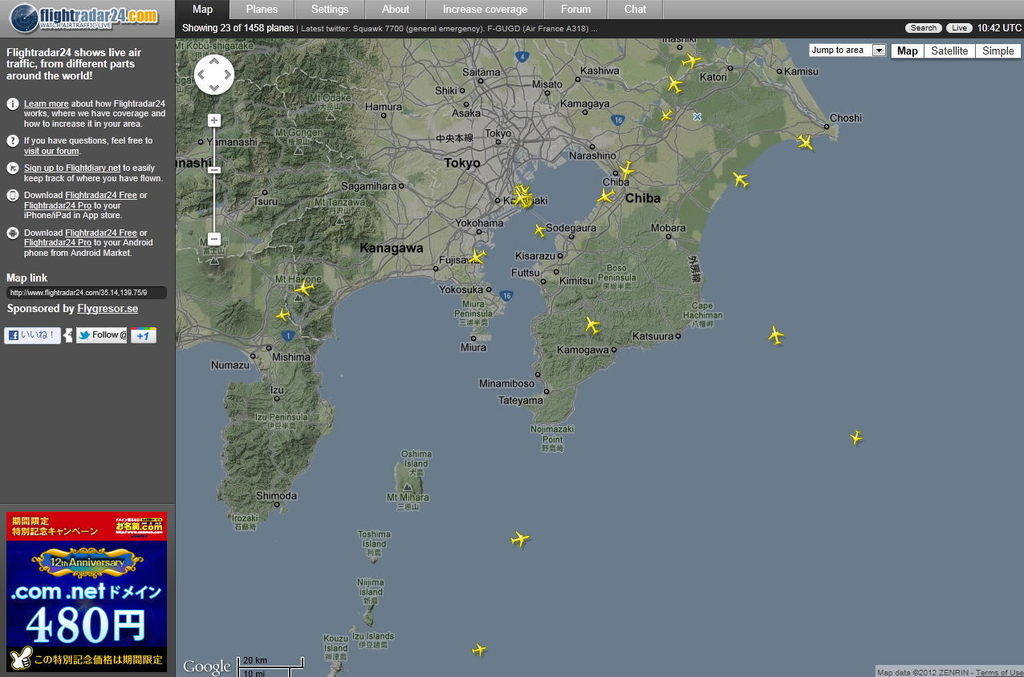Switch map view to Satellite

[949, 51]
